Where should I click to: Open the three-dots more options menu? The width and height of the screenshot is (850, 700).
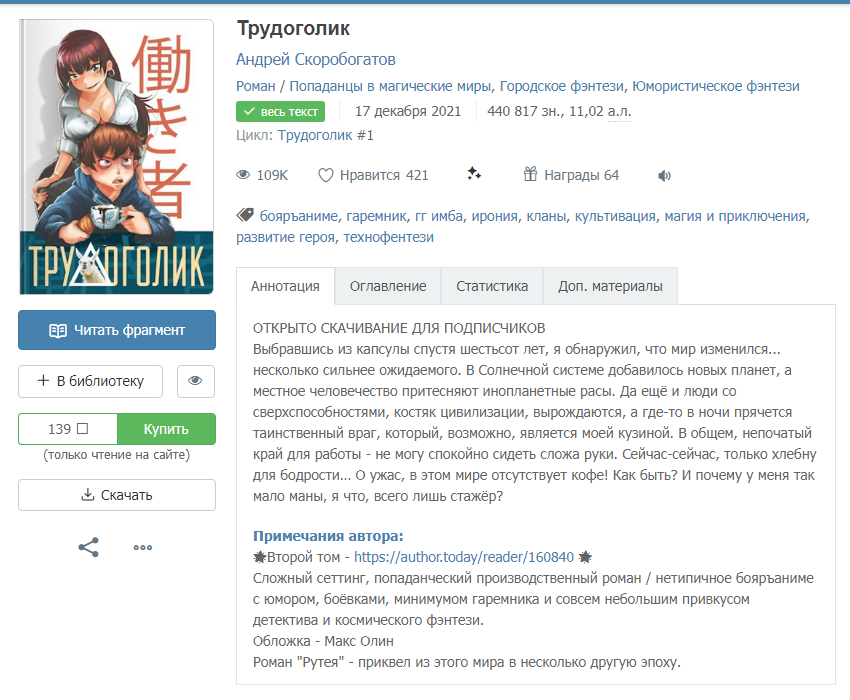pos(143,547)
